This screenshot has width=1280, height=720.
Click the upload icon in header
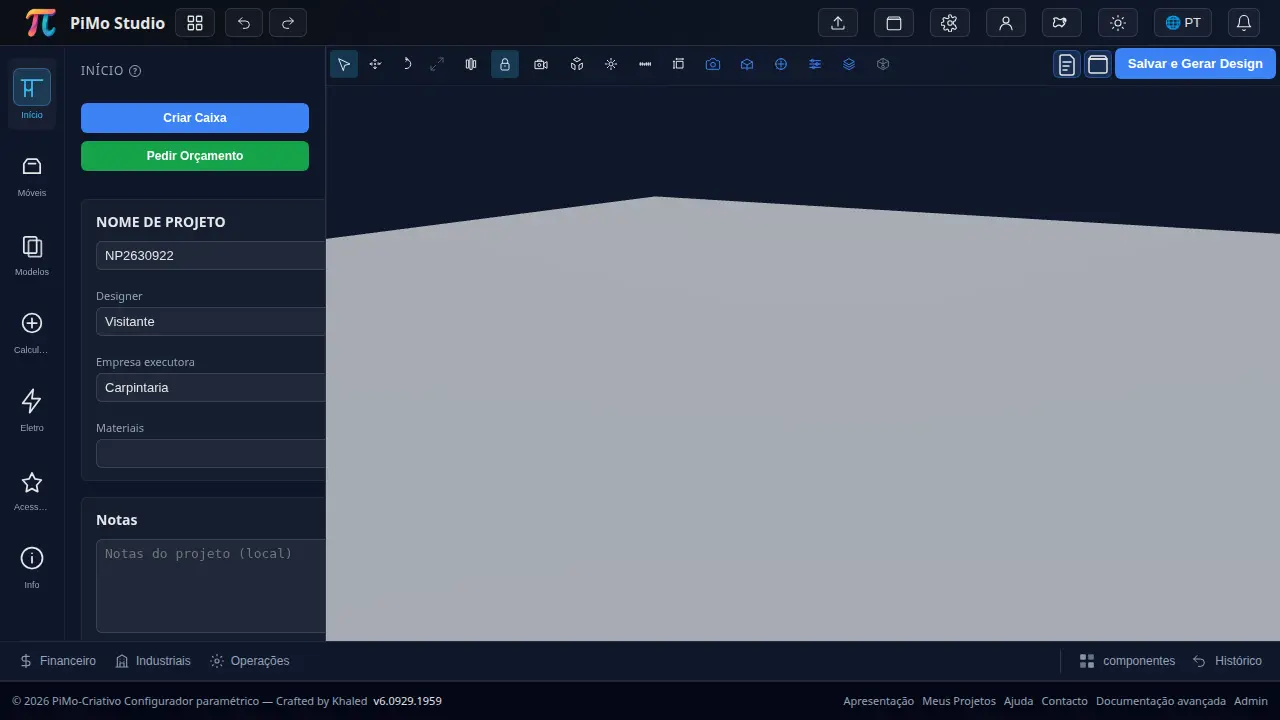pos(838,23)
